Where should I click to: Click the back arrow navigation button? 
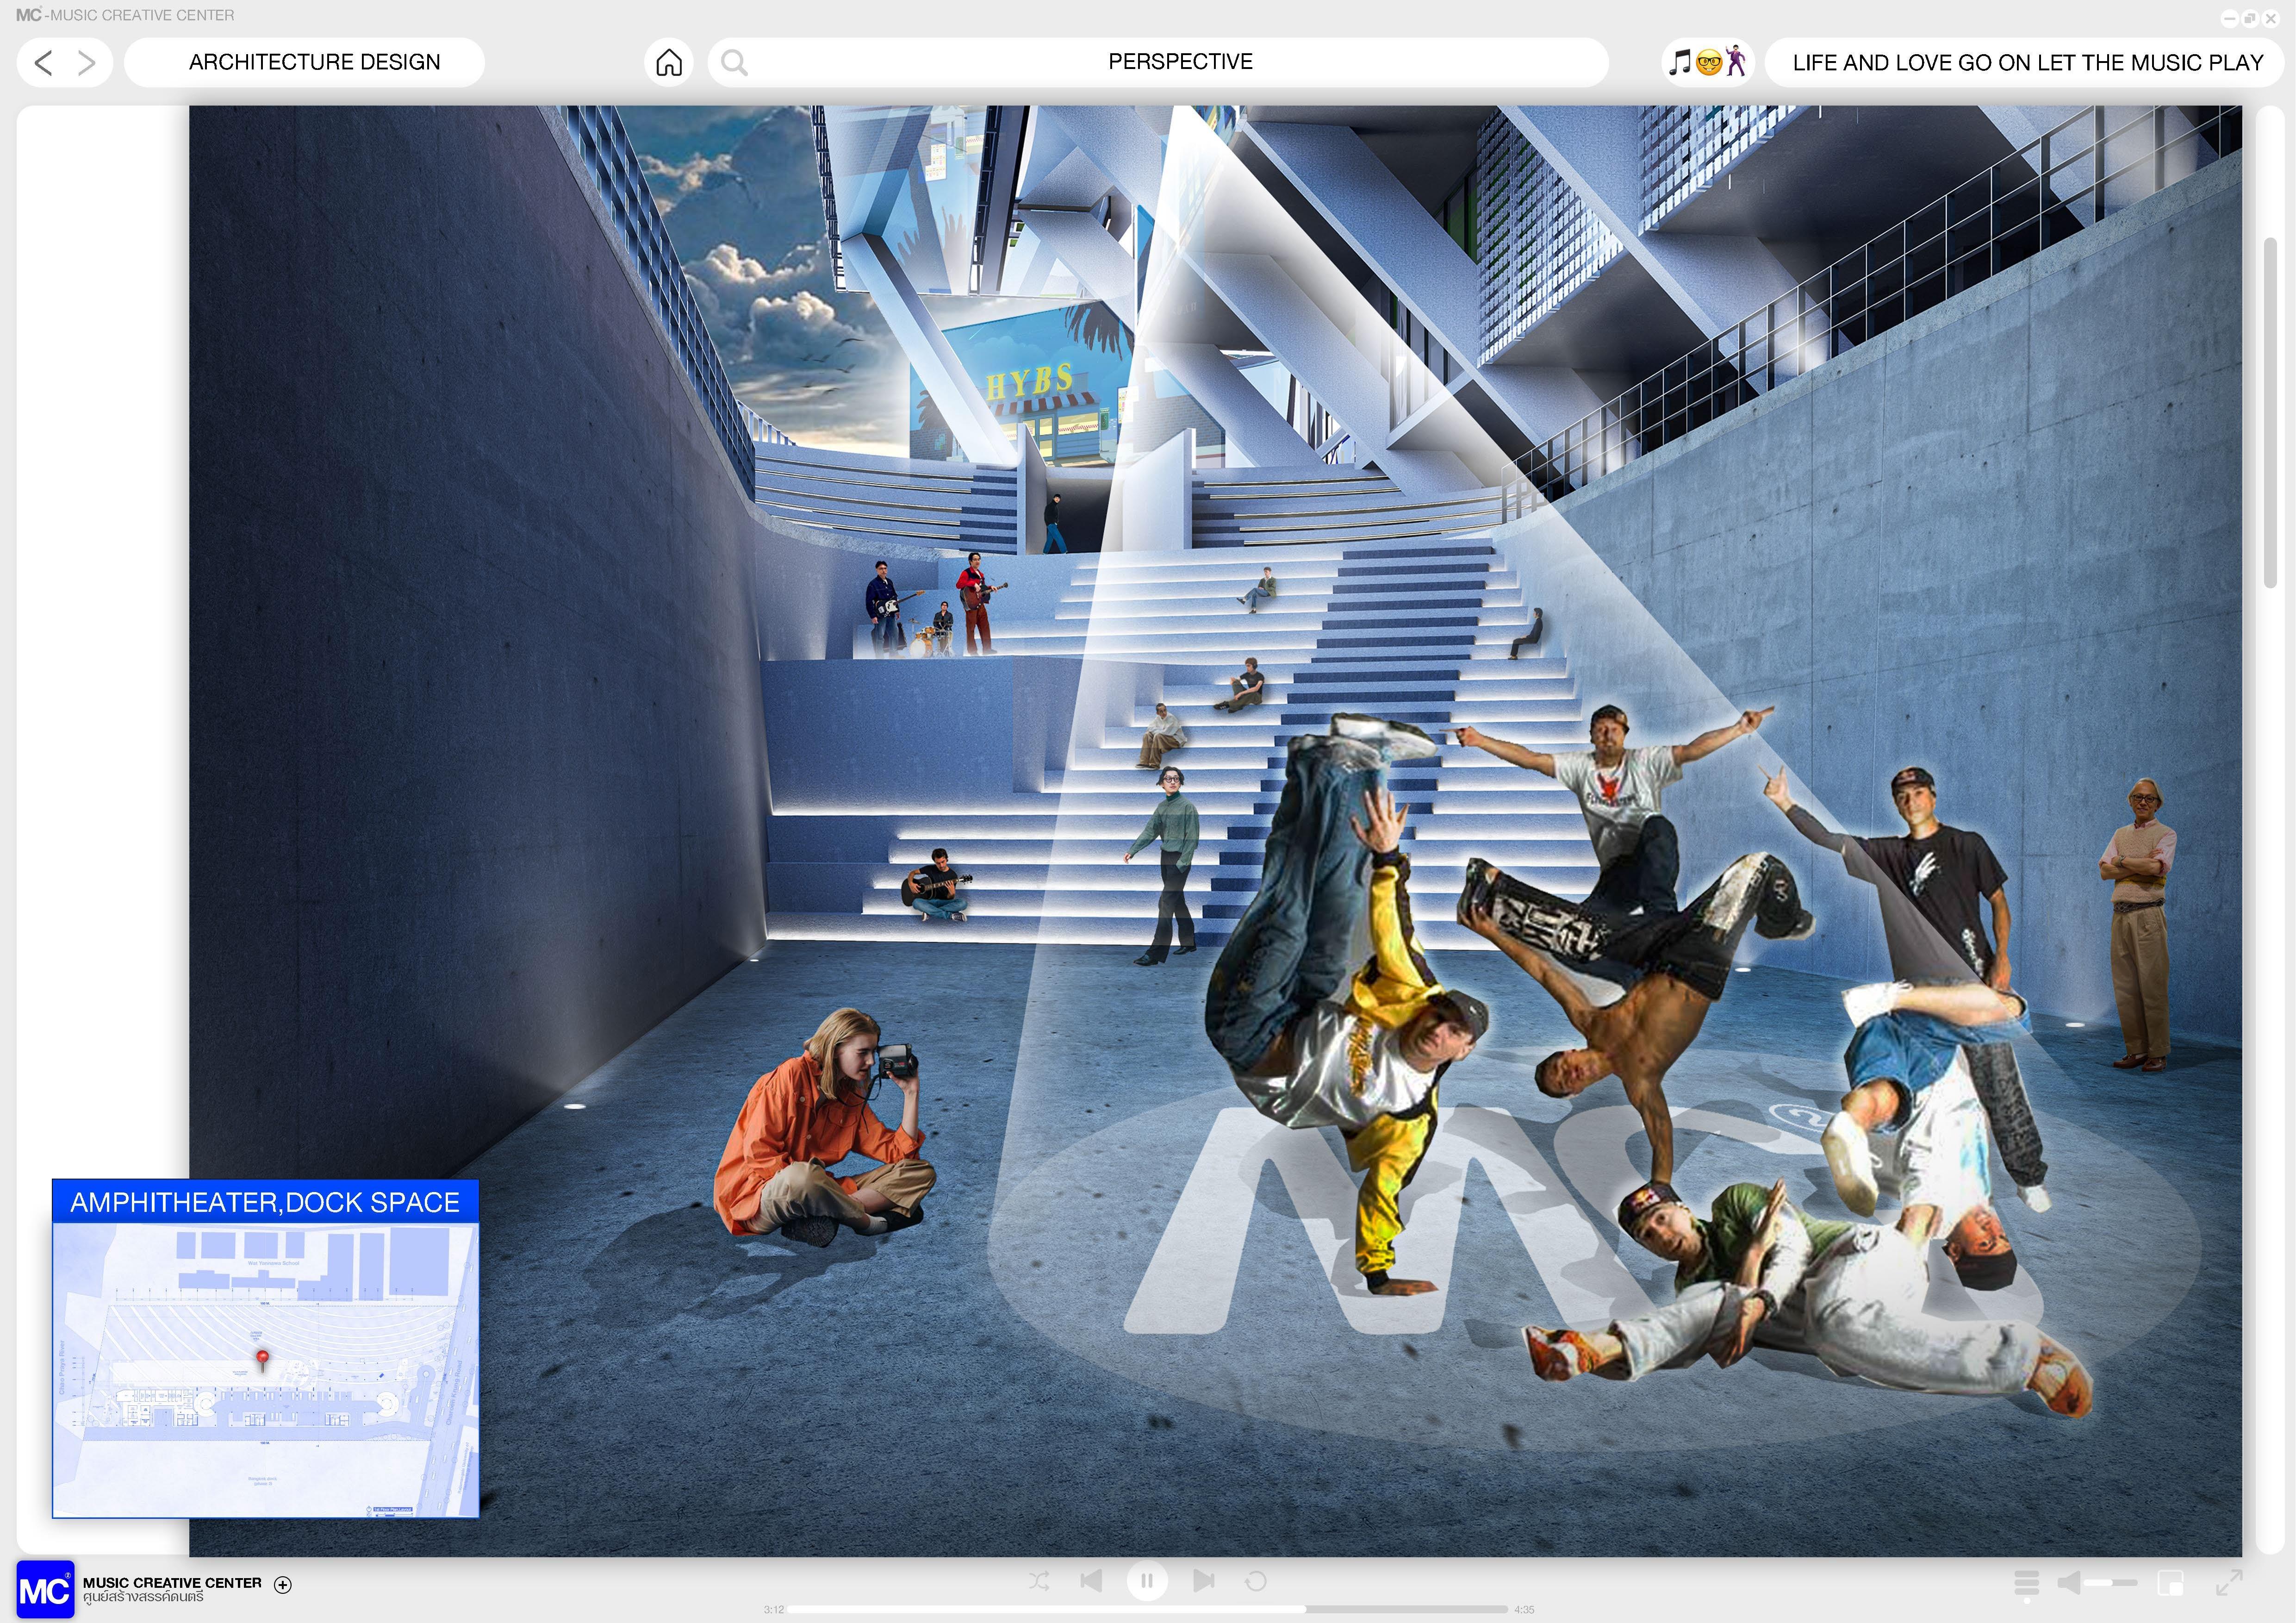pyautogui.click(x=43, y=63)
